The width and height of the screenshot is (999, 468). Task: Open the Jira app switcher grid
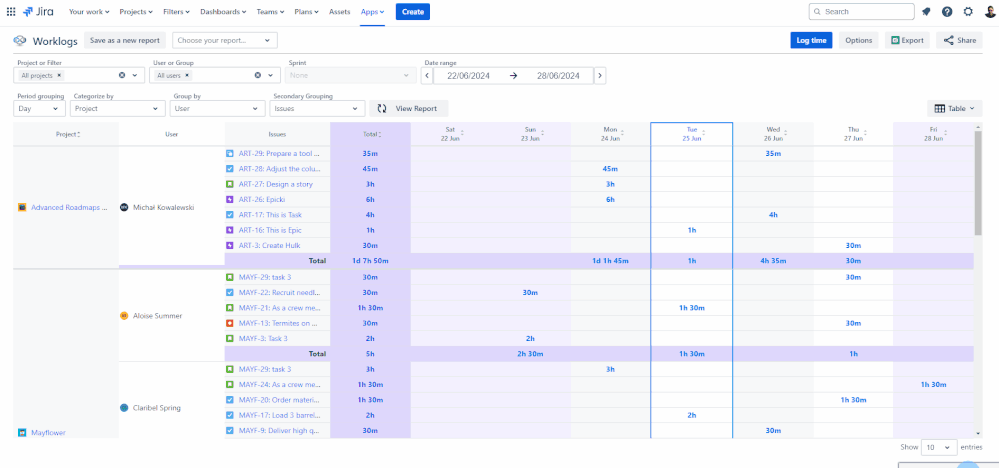(11, 12)
